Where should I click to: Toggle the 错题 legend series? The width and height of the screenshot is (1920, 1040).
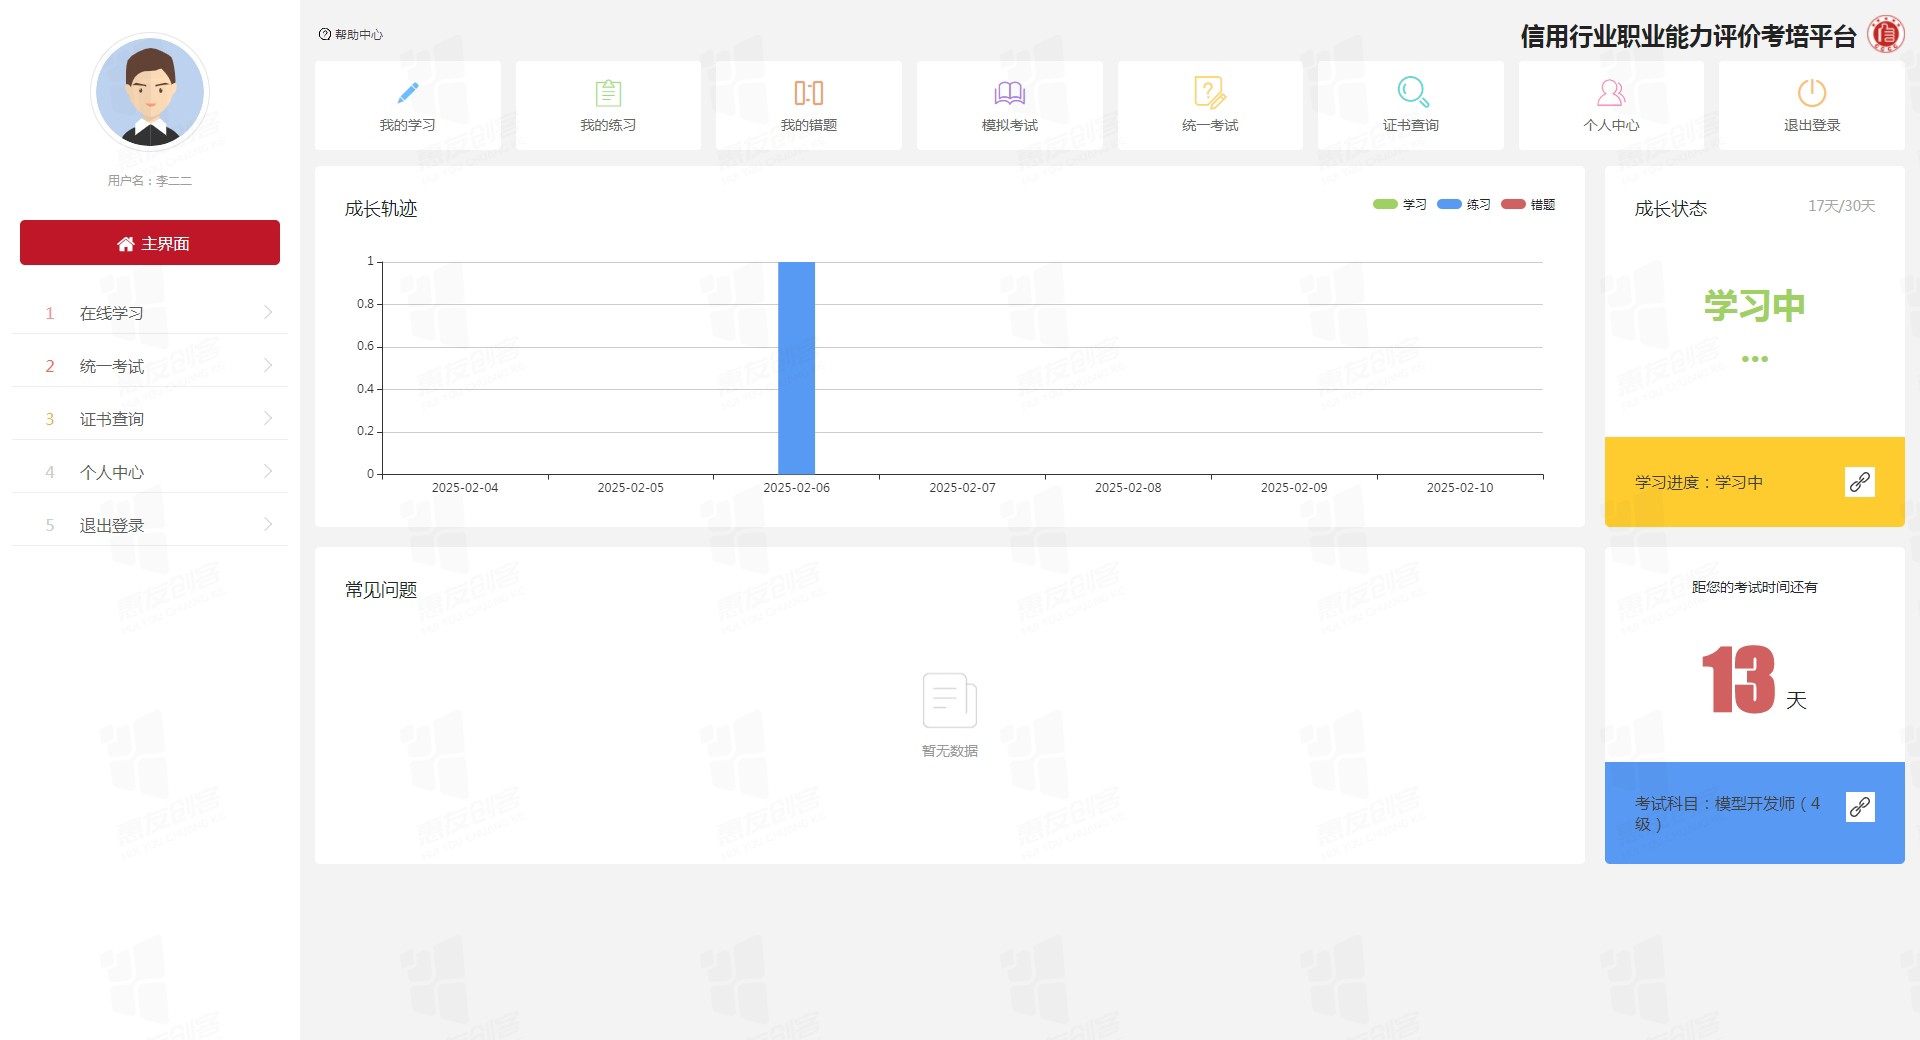pyautogui.click(x=1527, y=205)
